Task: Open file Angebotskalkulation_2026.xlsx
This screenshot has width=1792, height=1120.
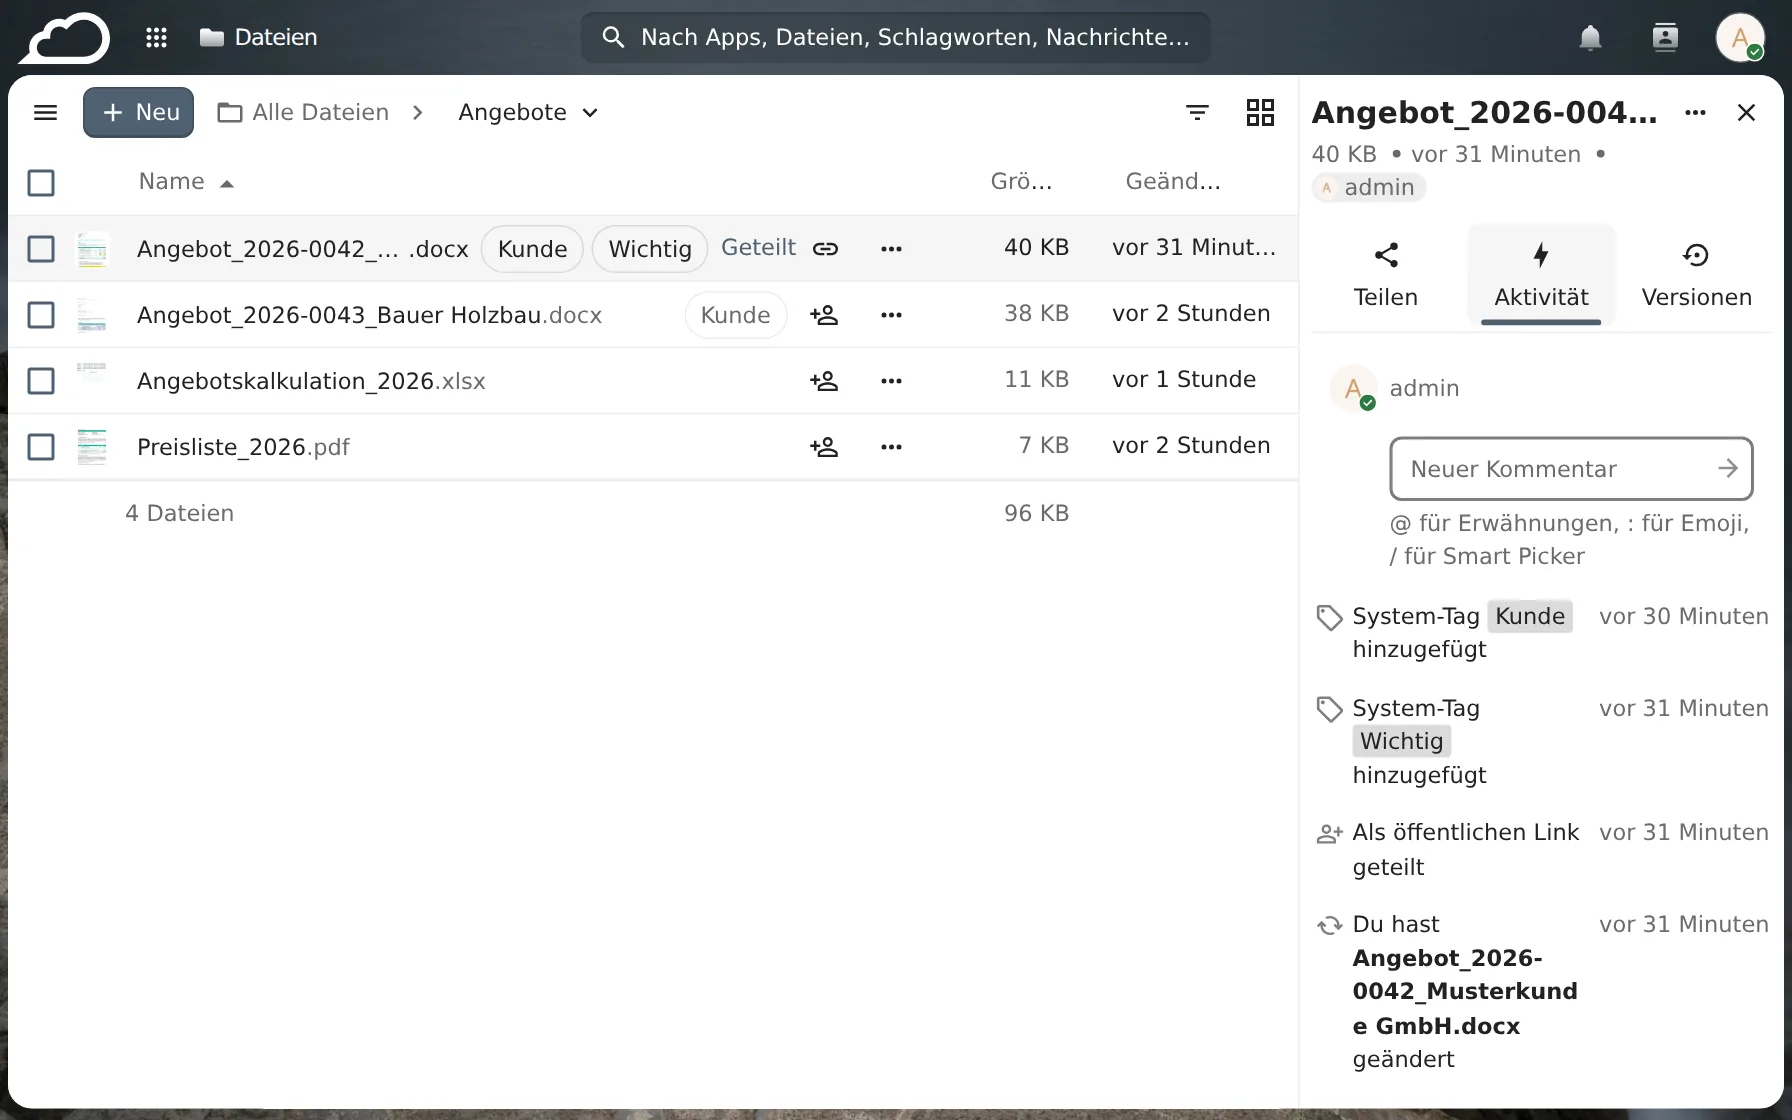Action: tap(311, 381)
